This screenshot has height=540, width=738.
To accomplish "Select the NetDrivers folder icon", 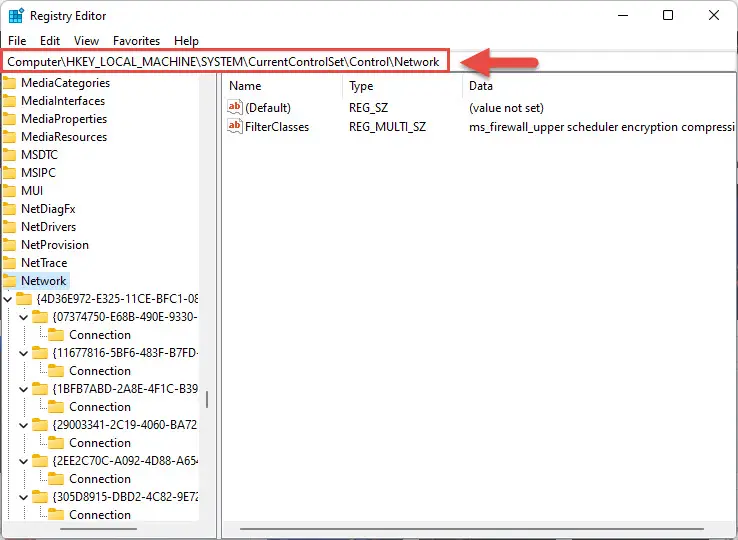I will [9, 227].
